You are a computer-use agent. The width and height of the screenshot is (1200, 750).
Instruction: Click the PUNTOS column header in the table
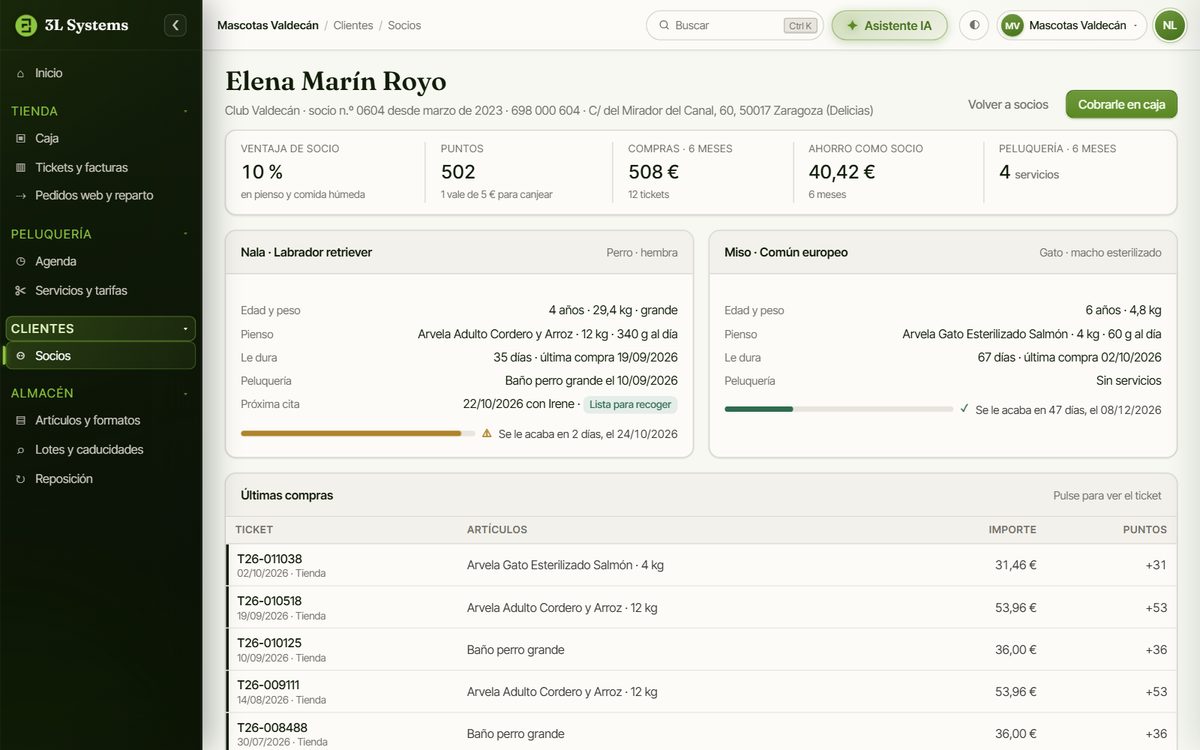pyautogui.click(x=1145, y=530)
